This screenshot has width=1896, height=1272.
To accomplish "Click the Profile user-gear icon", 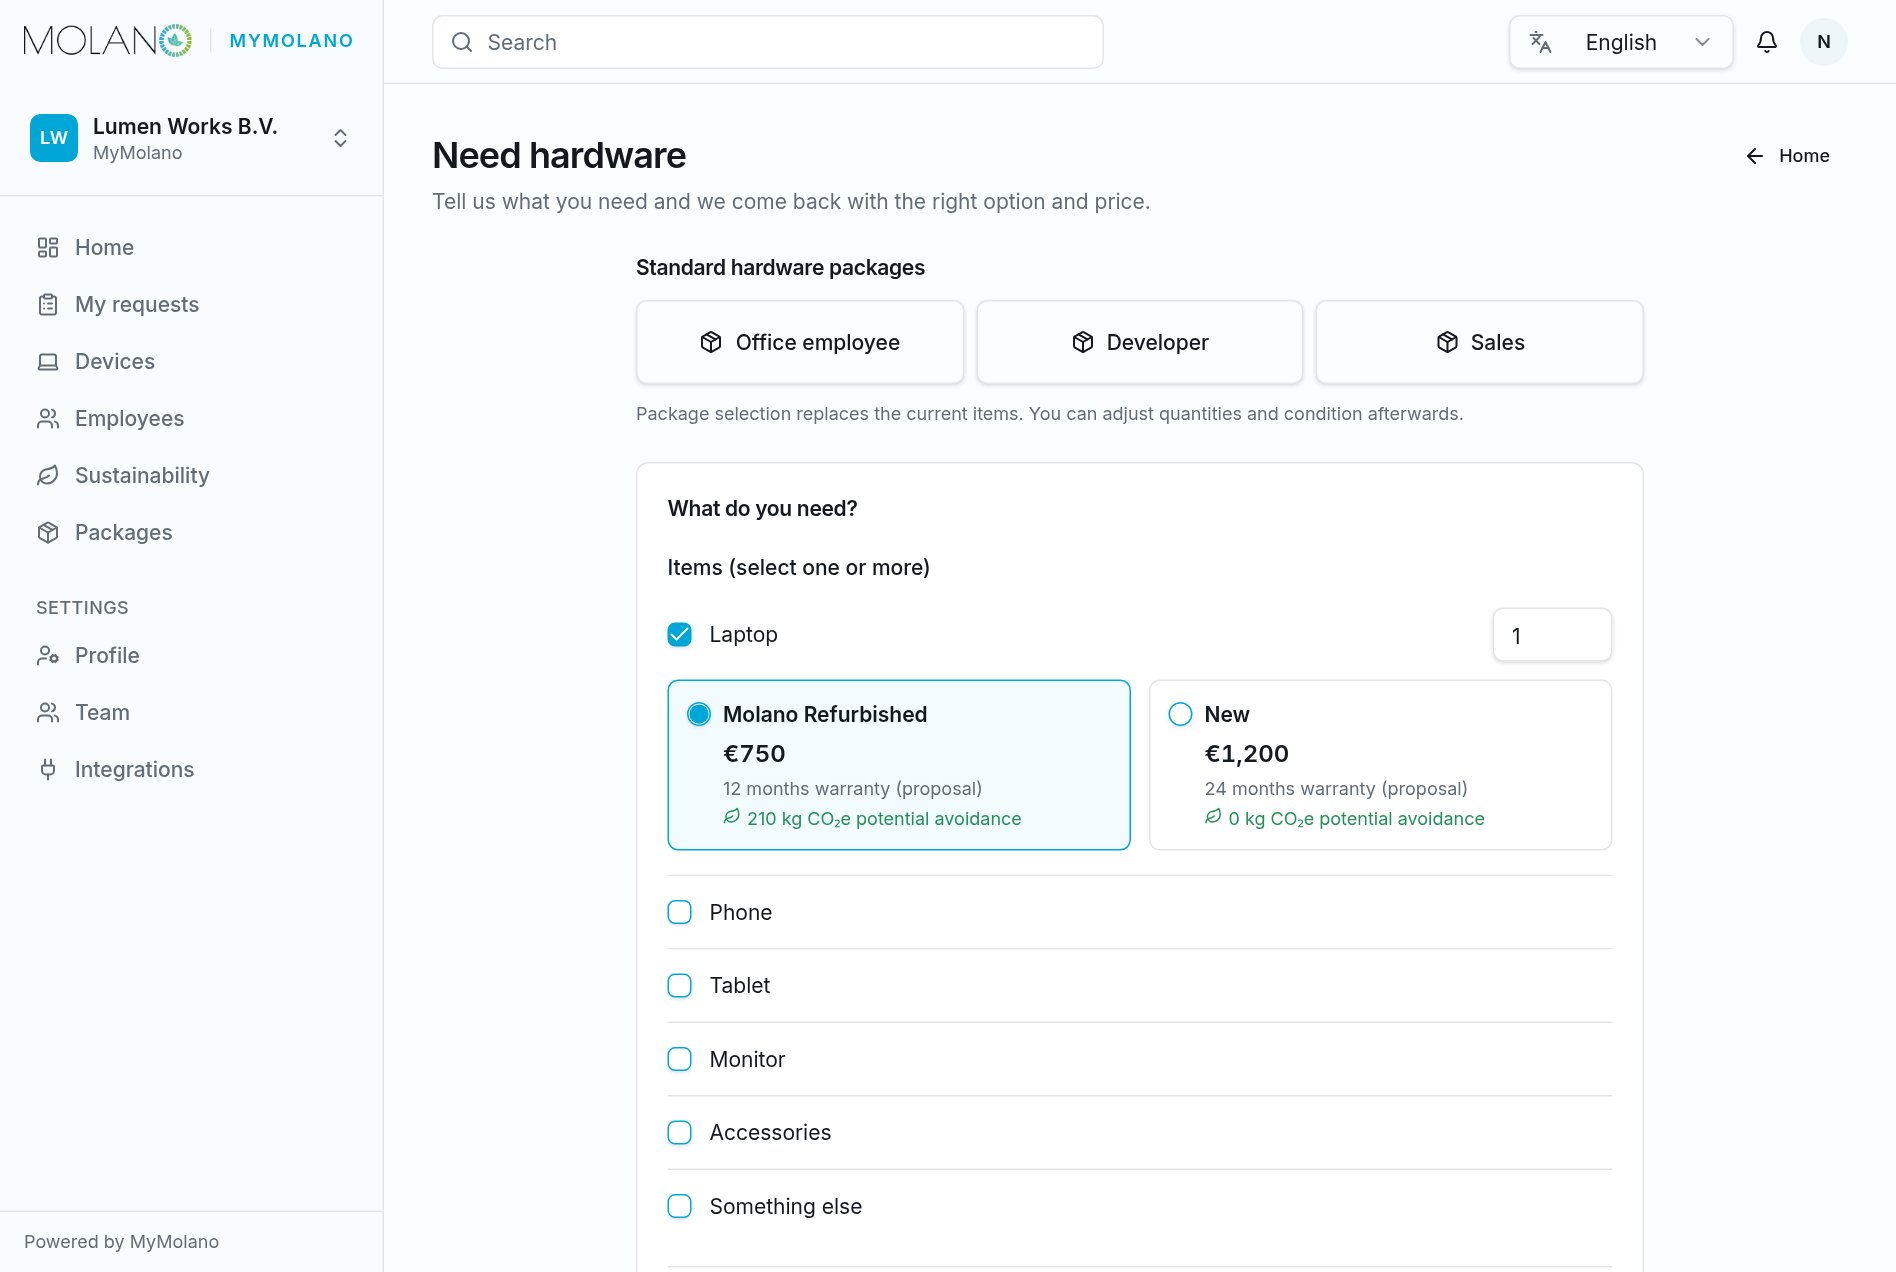I will coord(48,655).
